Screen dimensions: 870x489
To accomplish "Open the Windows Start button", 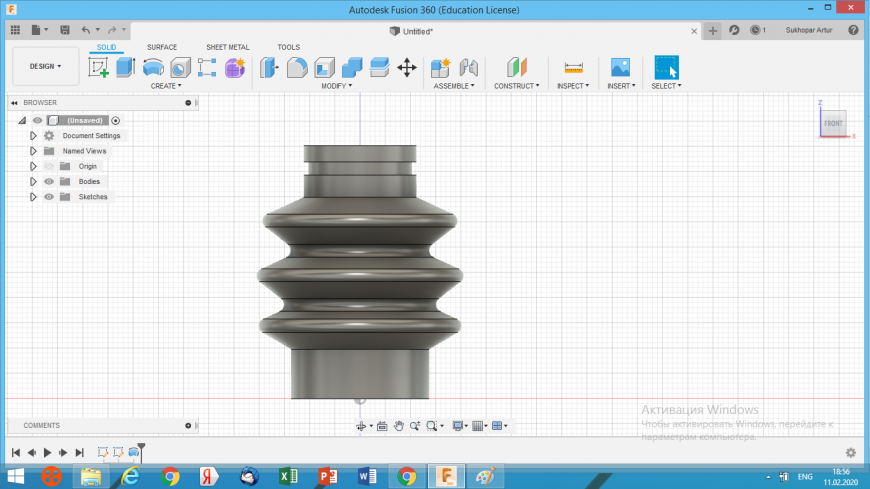I will [x=16, y=476].
